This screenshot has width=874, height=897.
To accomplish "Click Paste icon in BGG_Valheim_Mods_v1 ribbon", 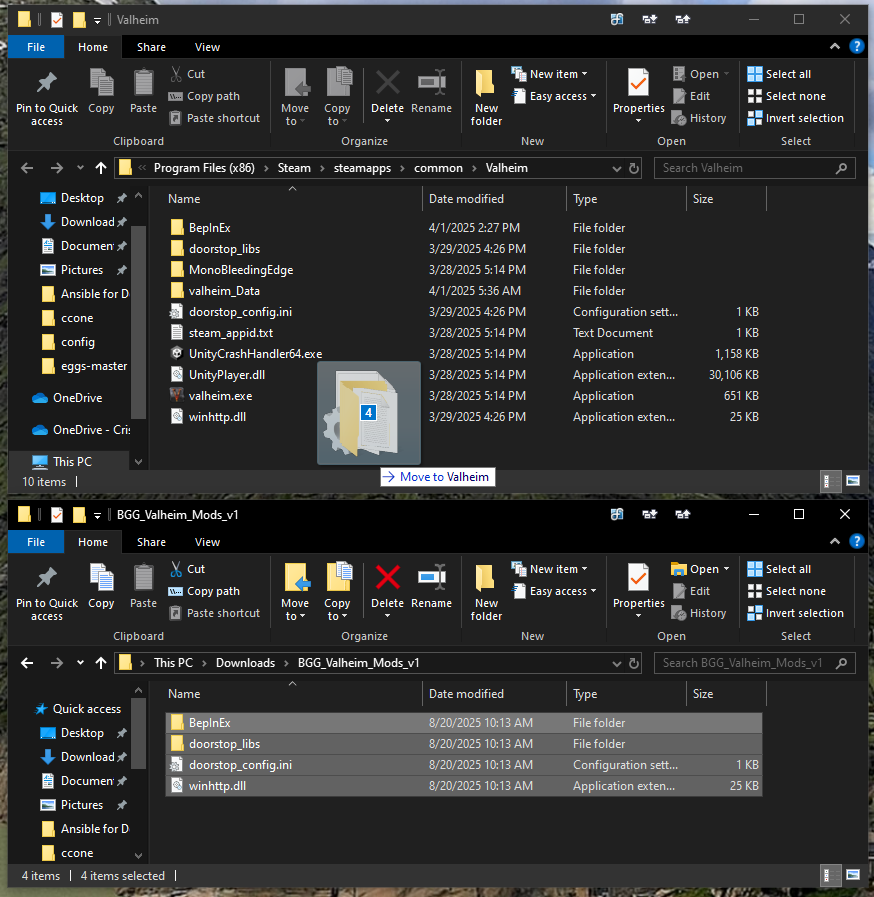I will [143, 577].
